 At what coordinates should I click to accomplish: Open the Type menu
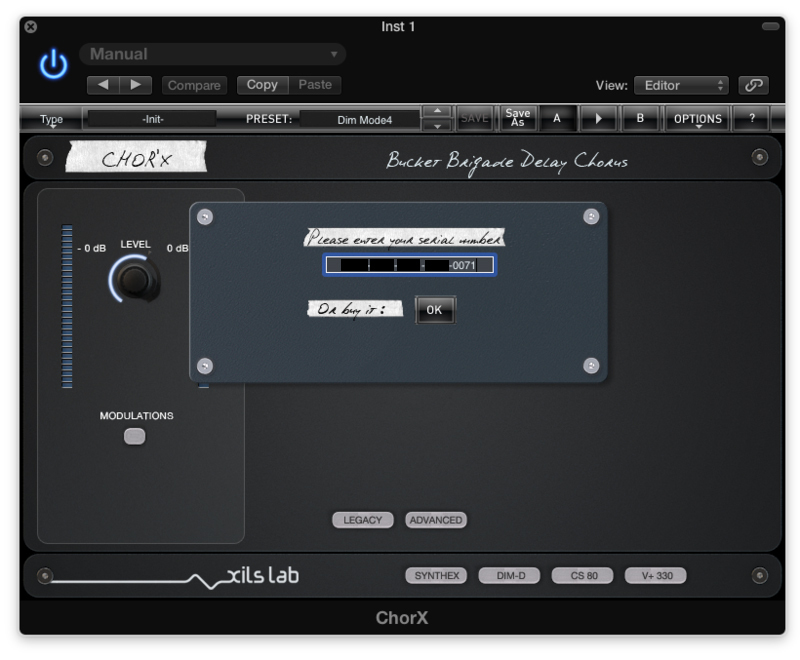51,119
